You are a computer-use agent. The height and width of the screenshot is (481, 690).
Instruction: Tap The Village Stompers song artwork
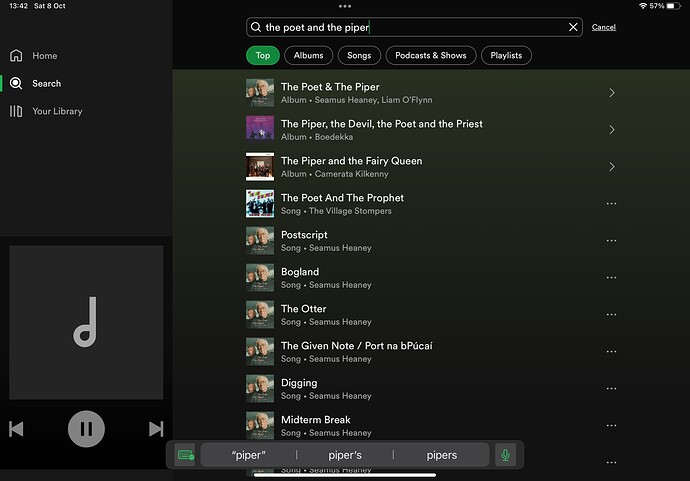[260, 204]
